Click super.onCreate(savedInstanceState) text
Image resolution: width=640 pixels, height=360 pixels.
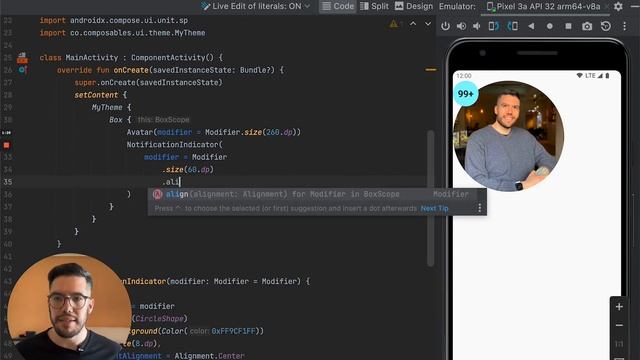point(148,82)
